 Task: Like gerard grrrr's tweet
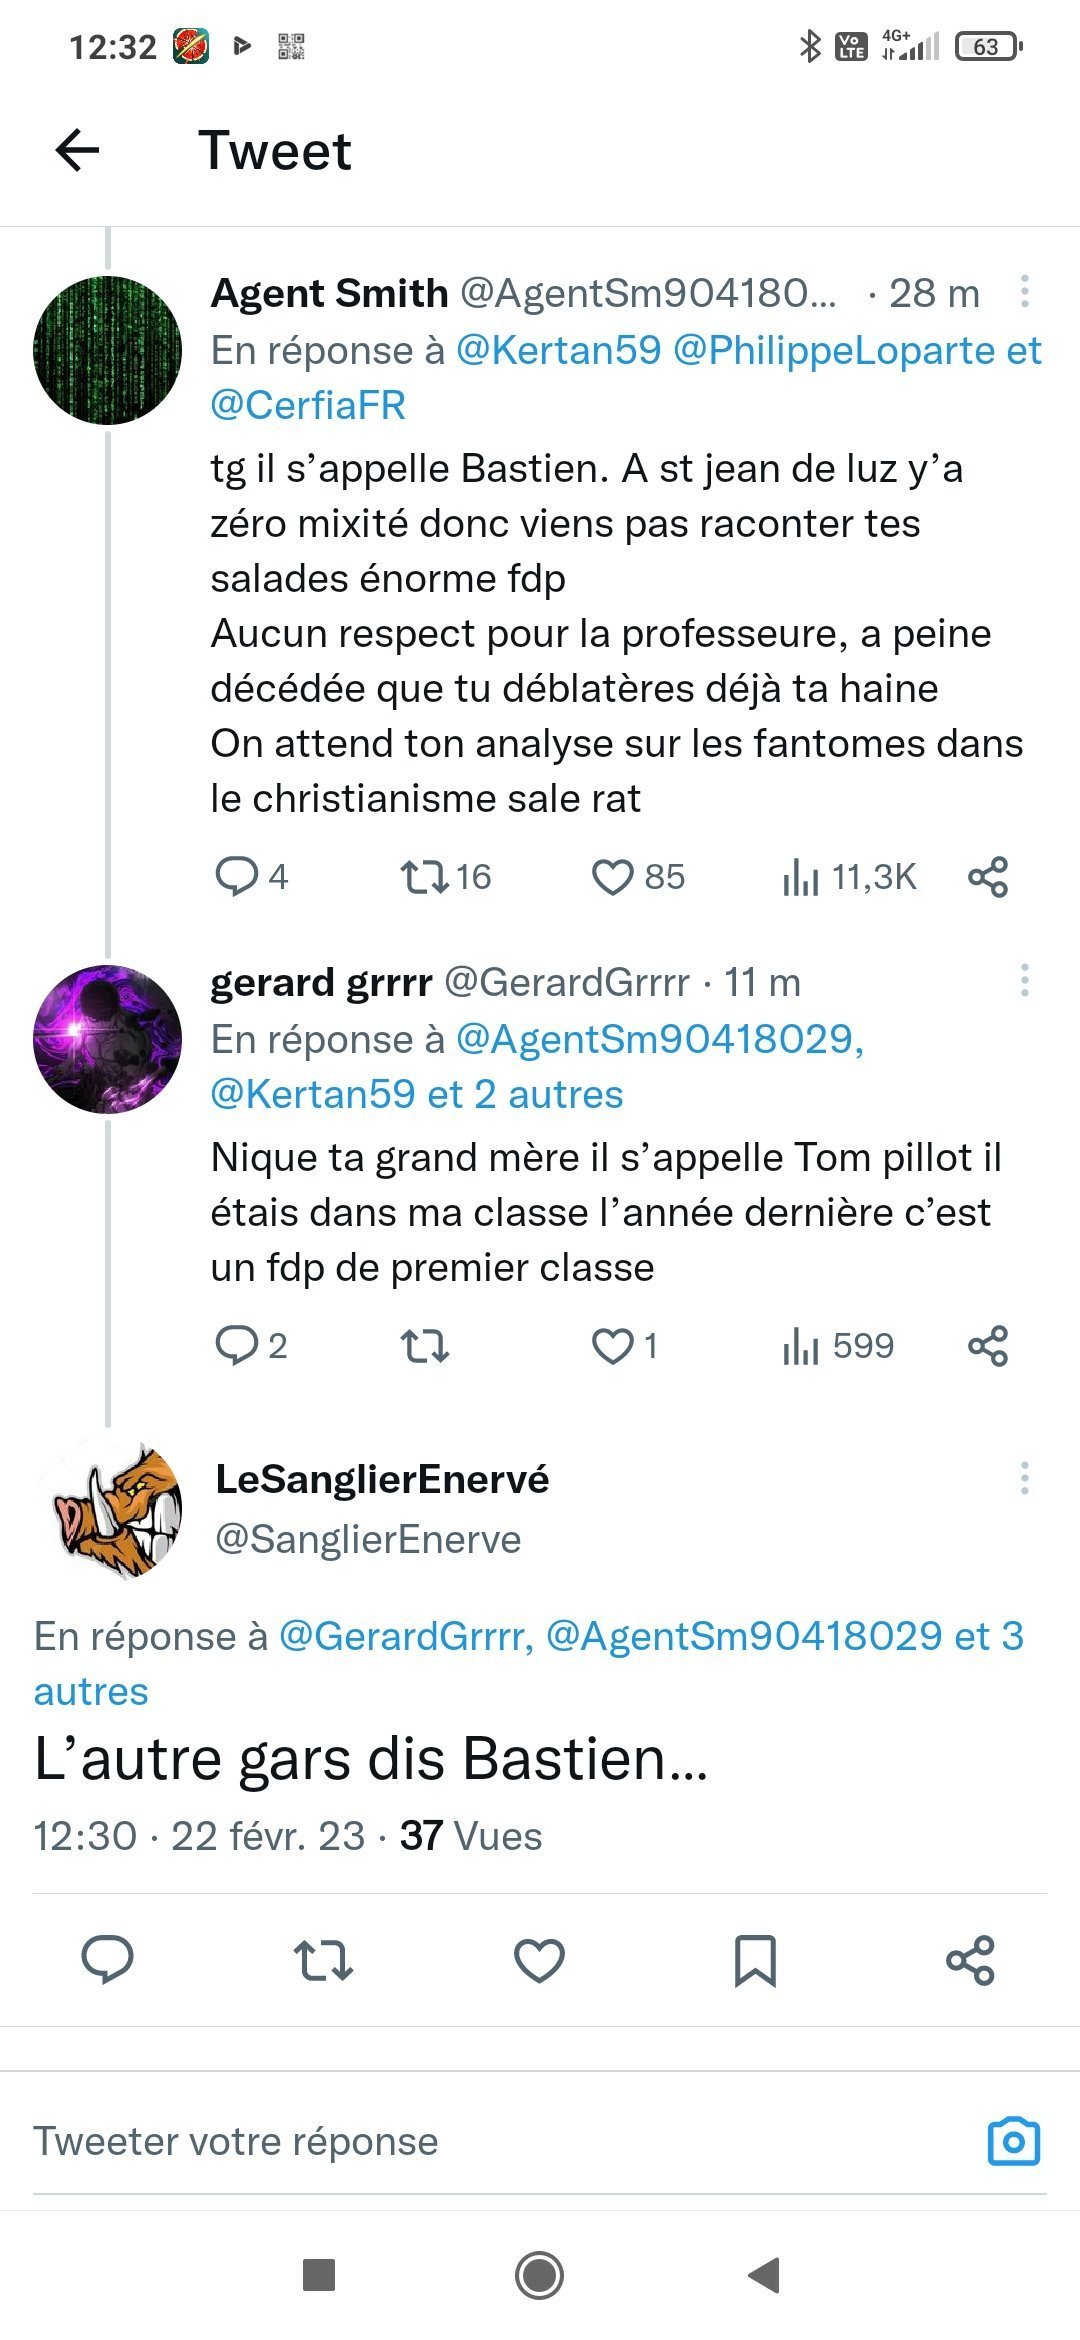pos(613,1346)
